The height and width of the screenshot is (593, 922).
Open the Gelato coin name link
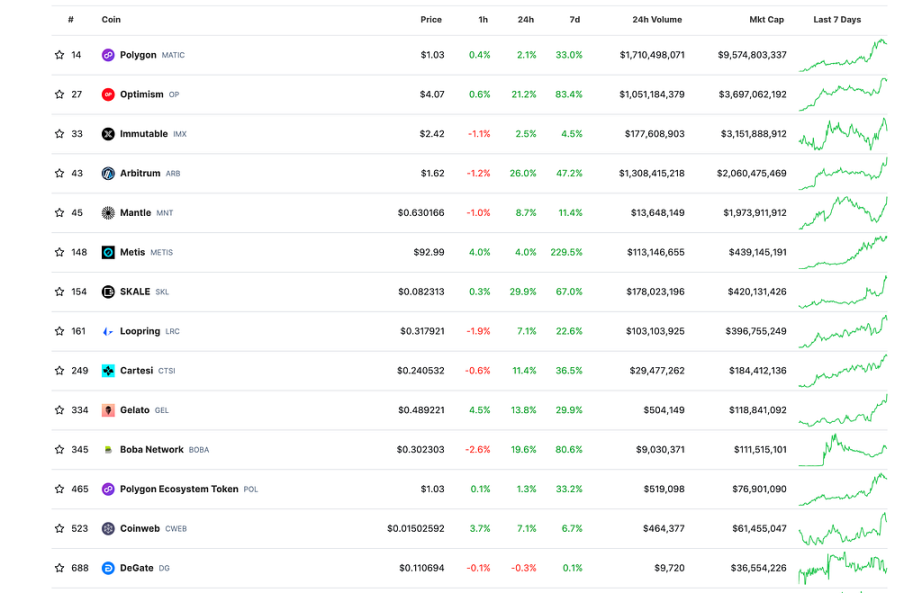pos(135,409)
